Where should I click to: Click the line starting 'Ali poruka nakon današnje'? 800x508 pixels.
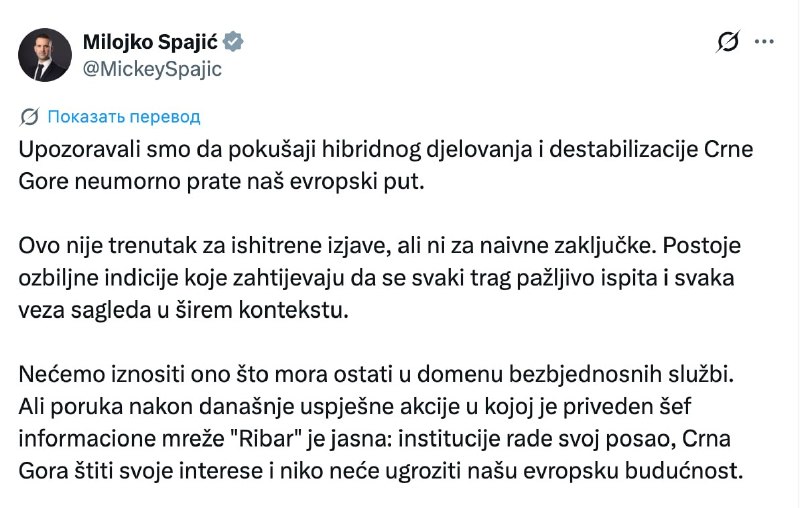355,407
